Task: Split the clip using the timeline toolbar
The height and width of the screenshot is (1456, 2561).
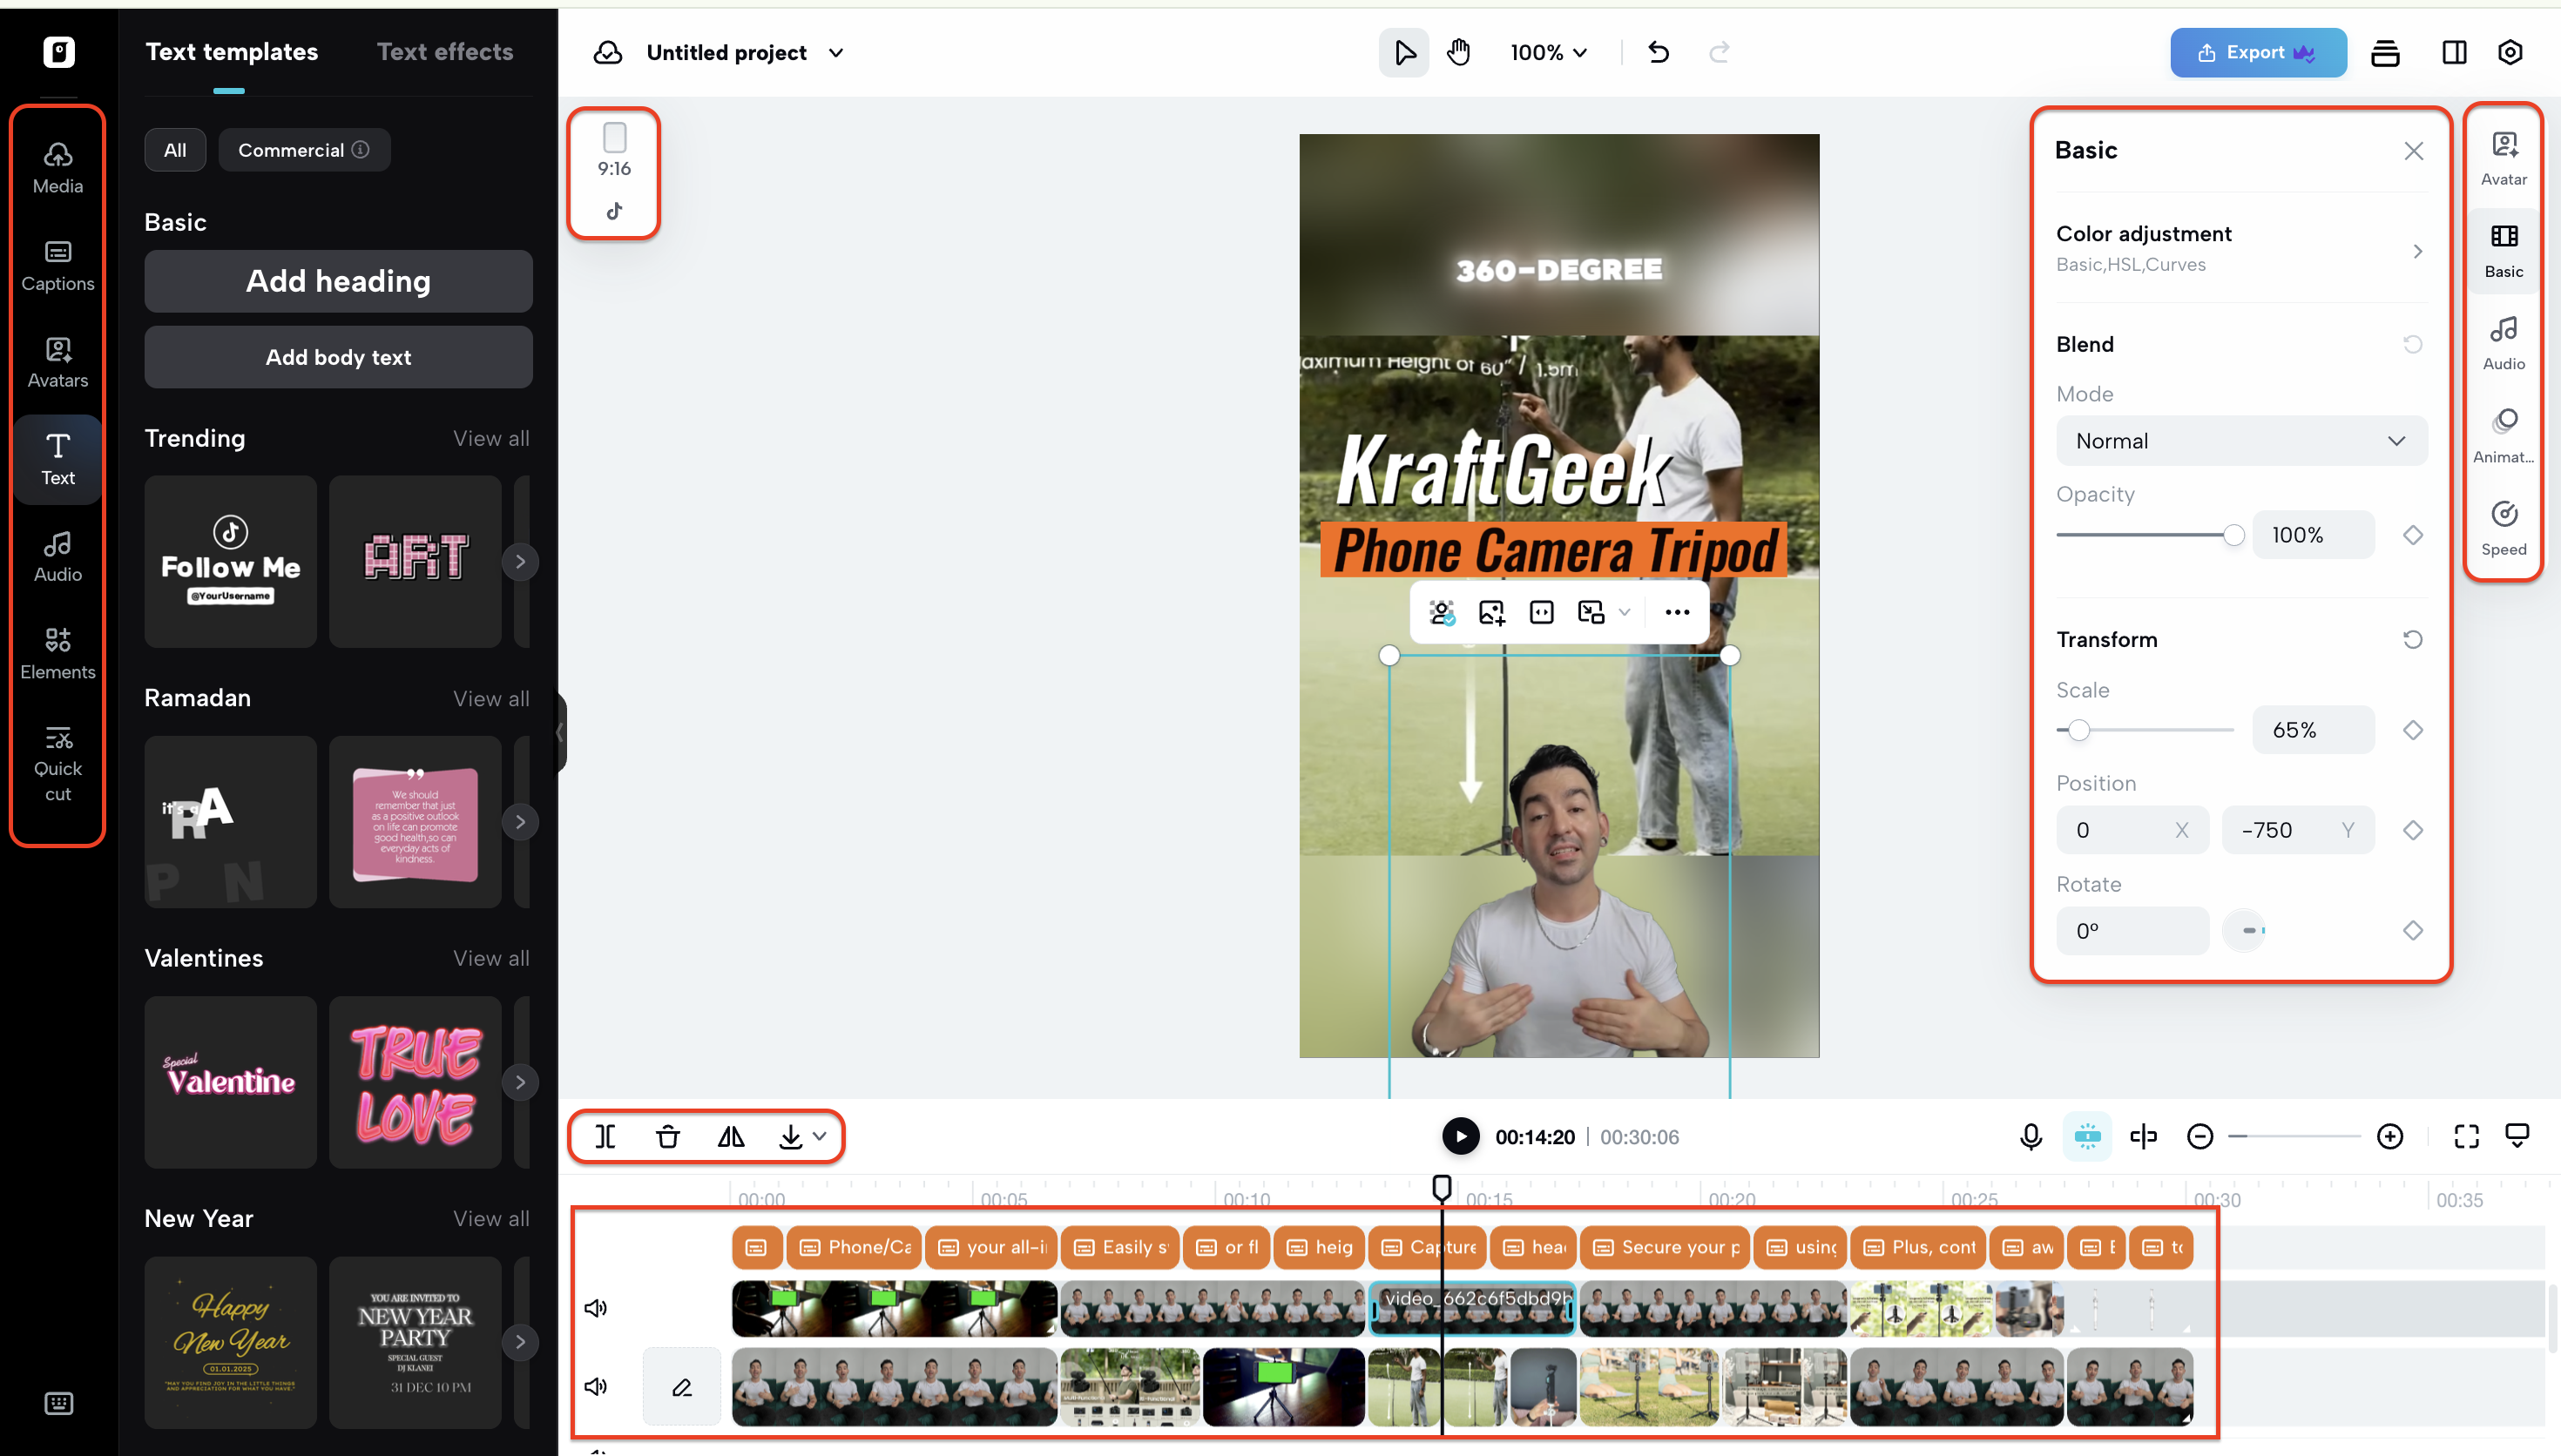Action: (605, 1136)
